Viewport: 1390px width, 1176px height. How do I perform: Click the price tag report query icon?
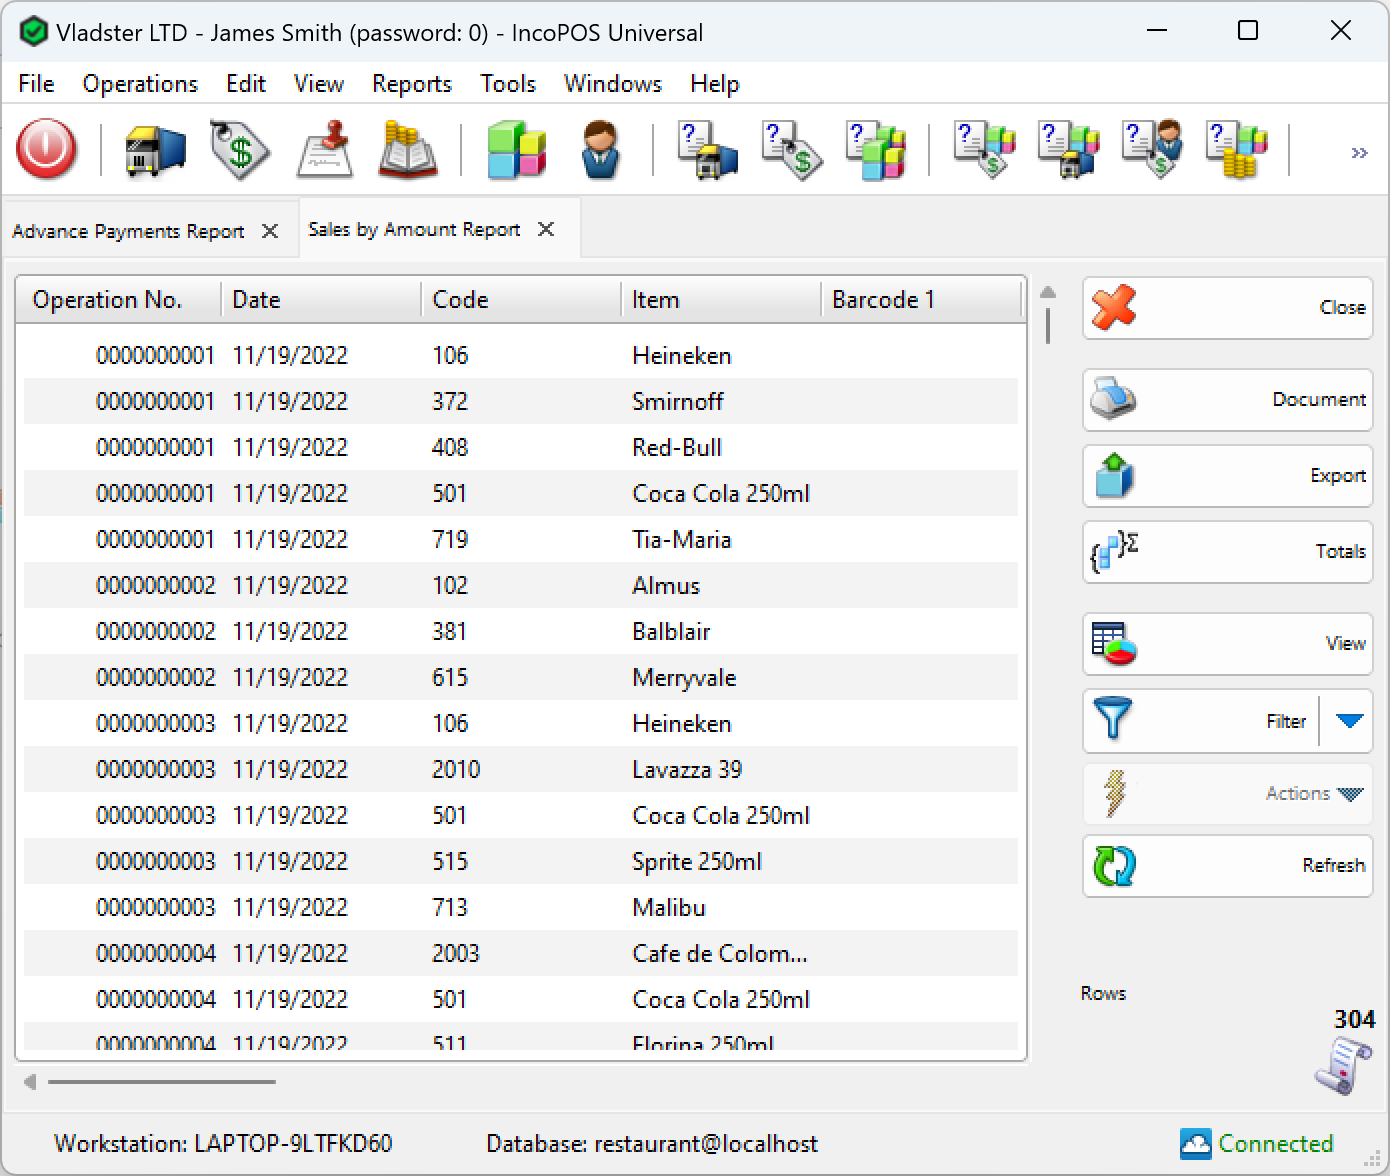click(x=792, y=151)
